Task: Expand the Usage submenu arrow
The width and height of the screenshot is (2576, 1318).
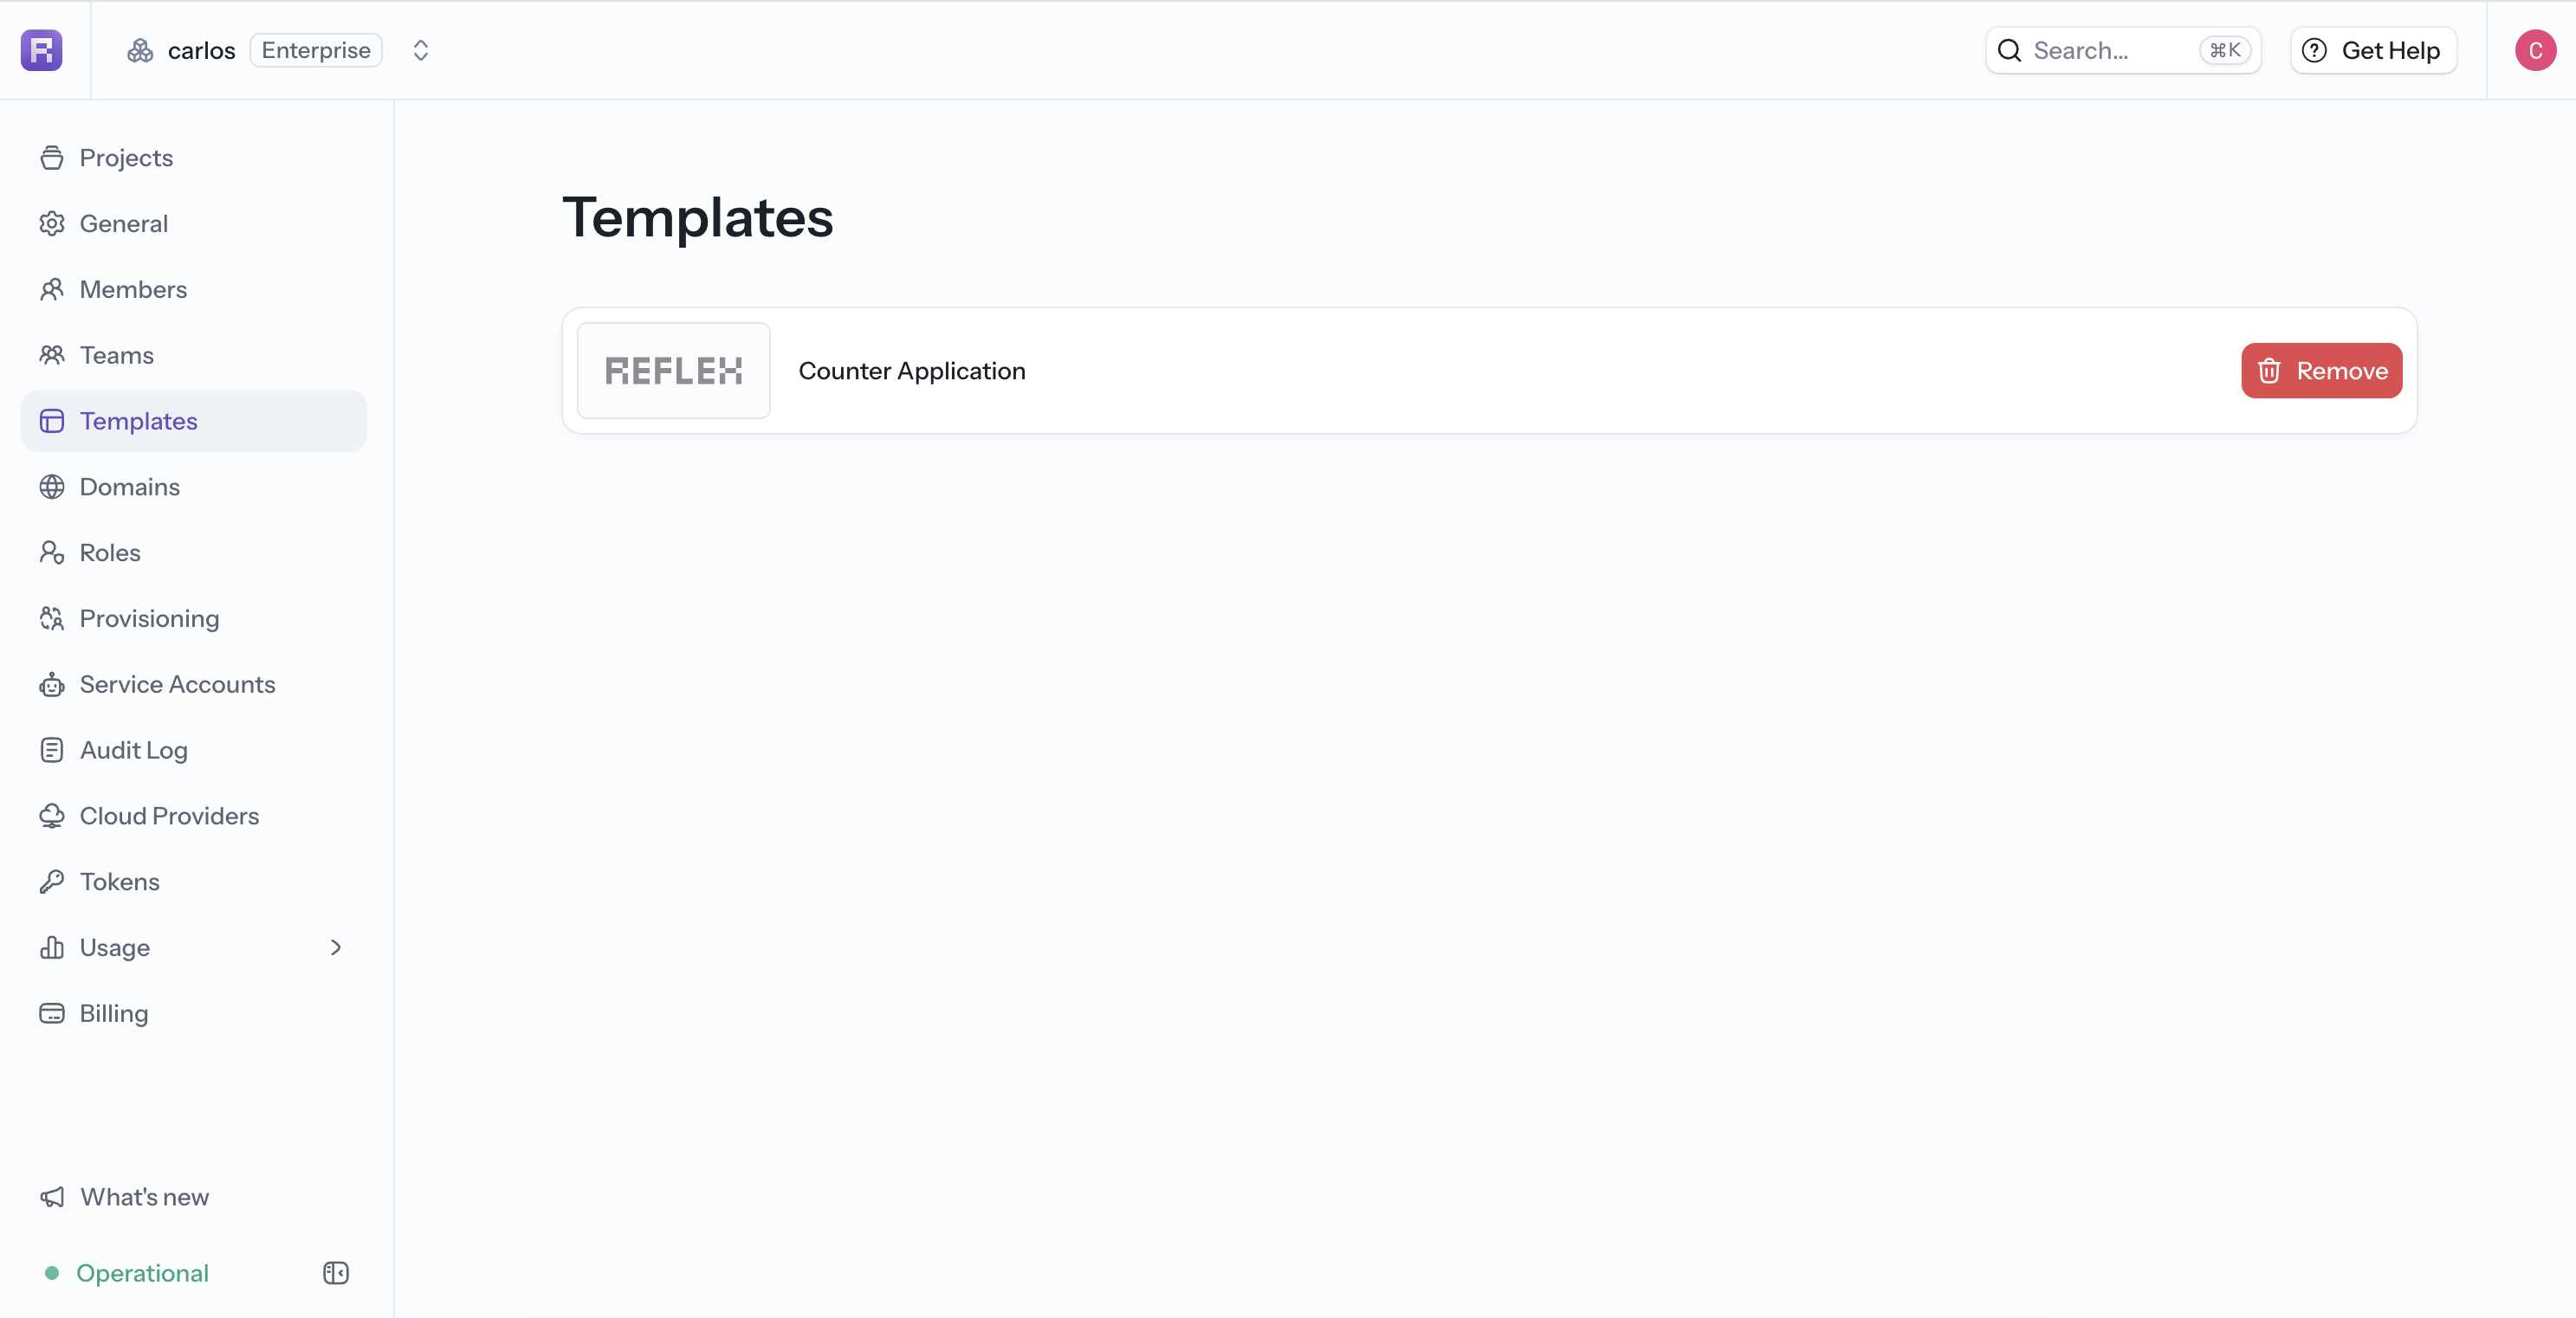Action: pos(336,947)
